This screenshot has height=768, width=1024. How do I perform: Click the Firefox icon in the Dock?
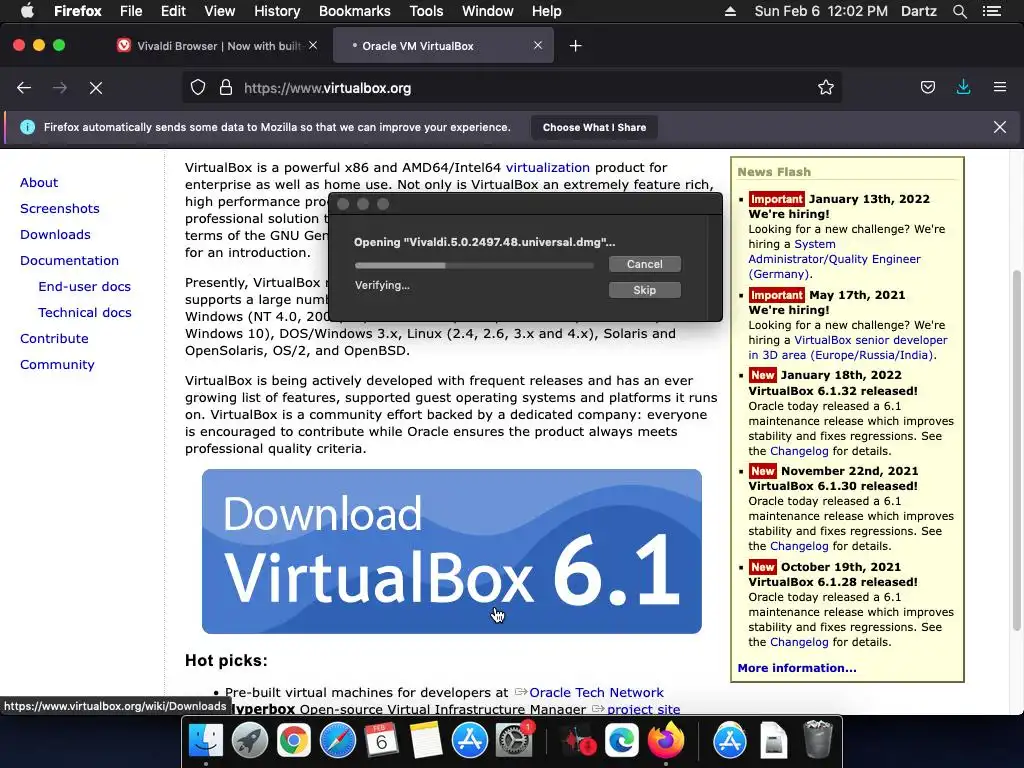[665, 740]
